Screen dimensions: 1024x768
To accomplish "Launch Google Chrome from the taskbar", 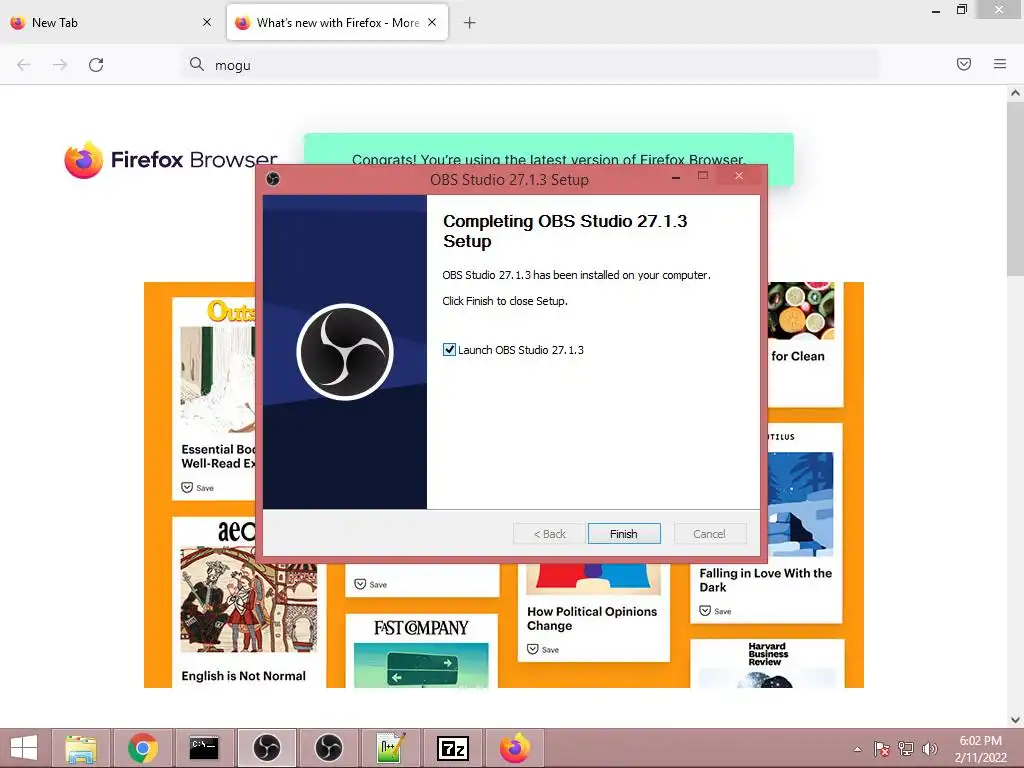I will pyautogui.click(x=143, y=748).
